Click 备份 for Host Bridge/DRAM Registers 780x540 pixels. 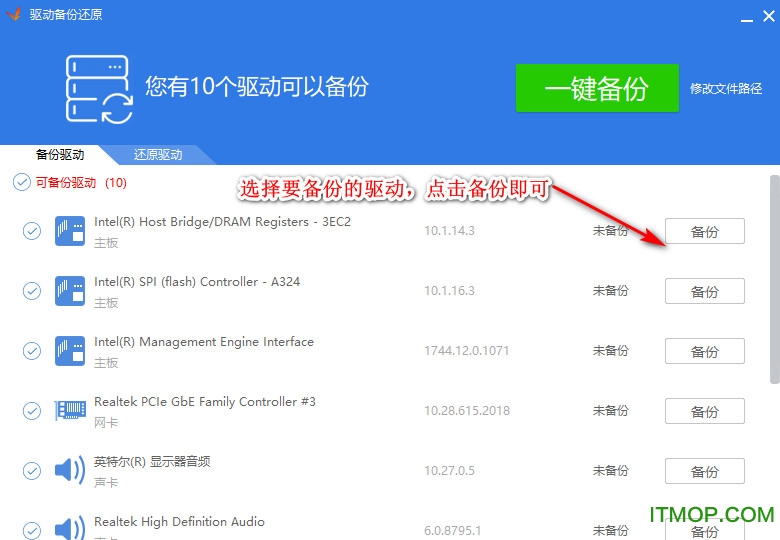(704, 231)
